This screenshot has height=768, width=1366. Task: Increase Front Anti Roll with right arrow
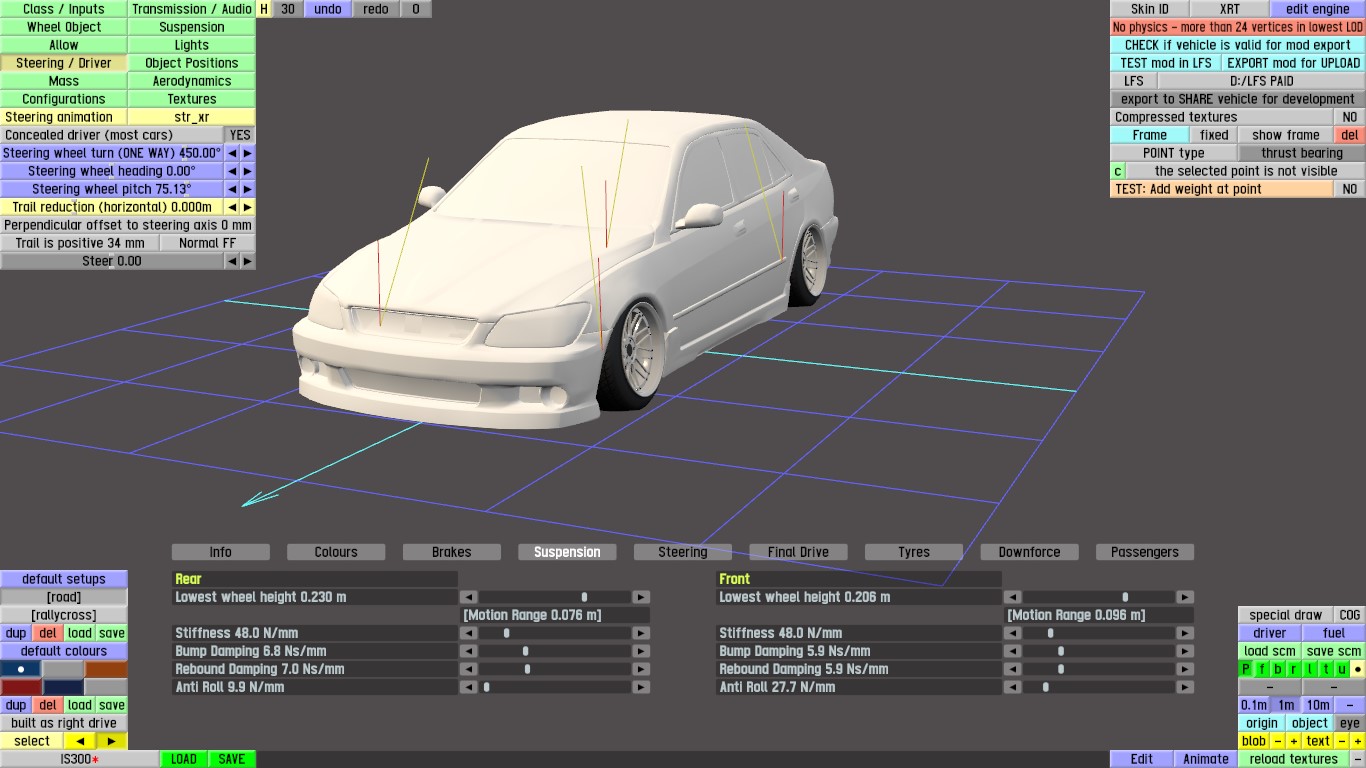pyautogui.click(x=1186, y=687)
